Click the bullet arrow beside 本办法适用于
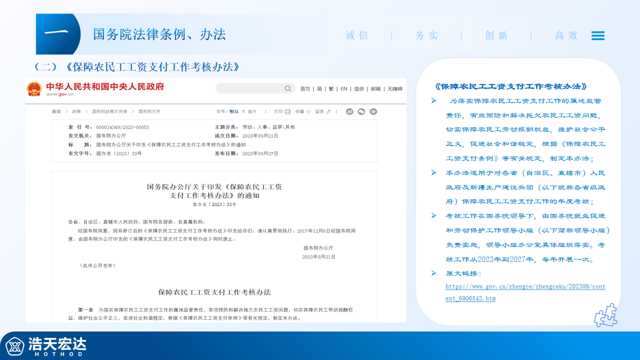The image size is (640, 360). point(433,173)
